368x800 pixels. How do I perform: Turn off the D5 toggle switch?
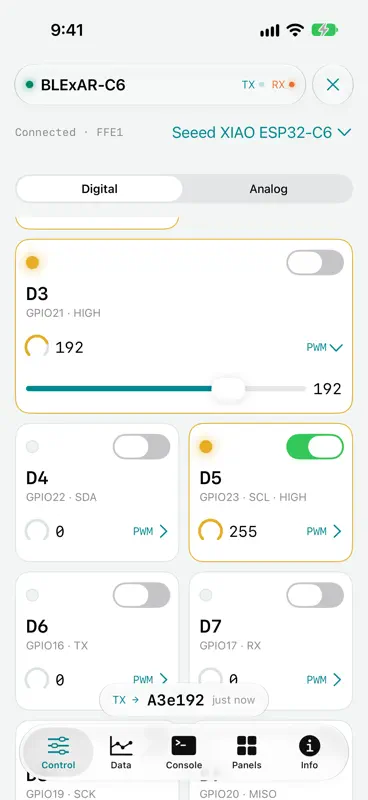(x=315, y=446)
